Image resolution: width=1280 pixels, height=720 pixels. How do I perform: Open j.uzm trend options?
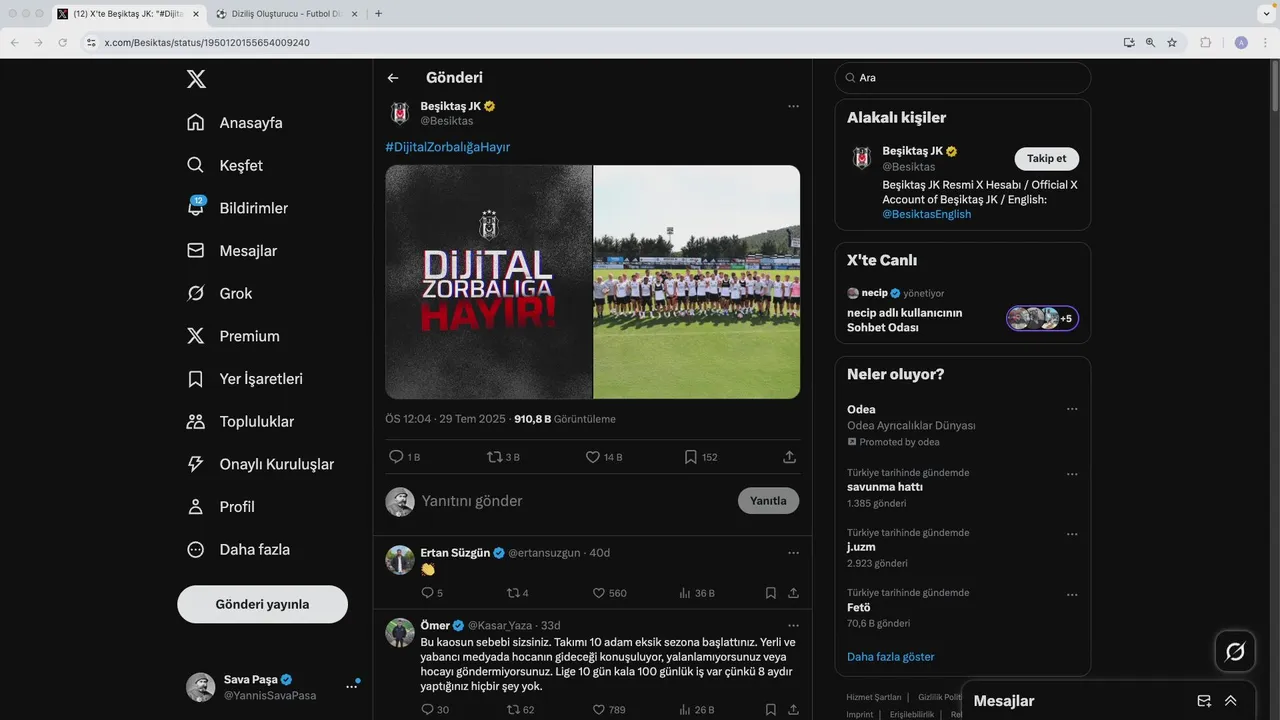tap(1072, 534)
